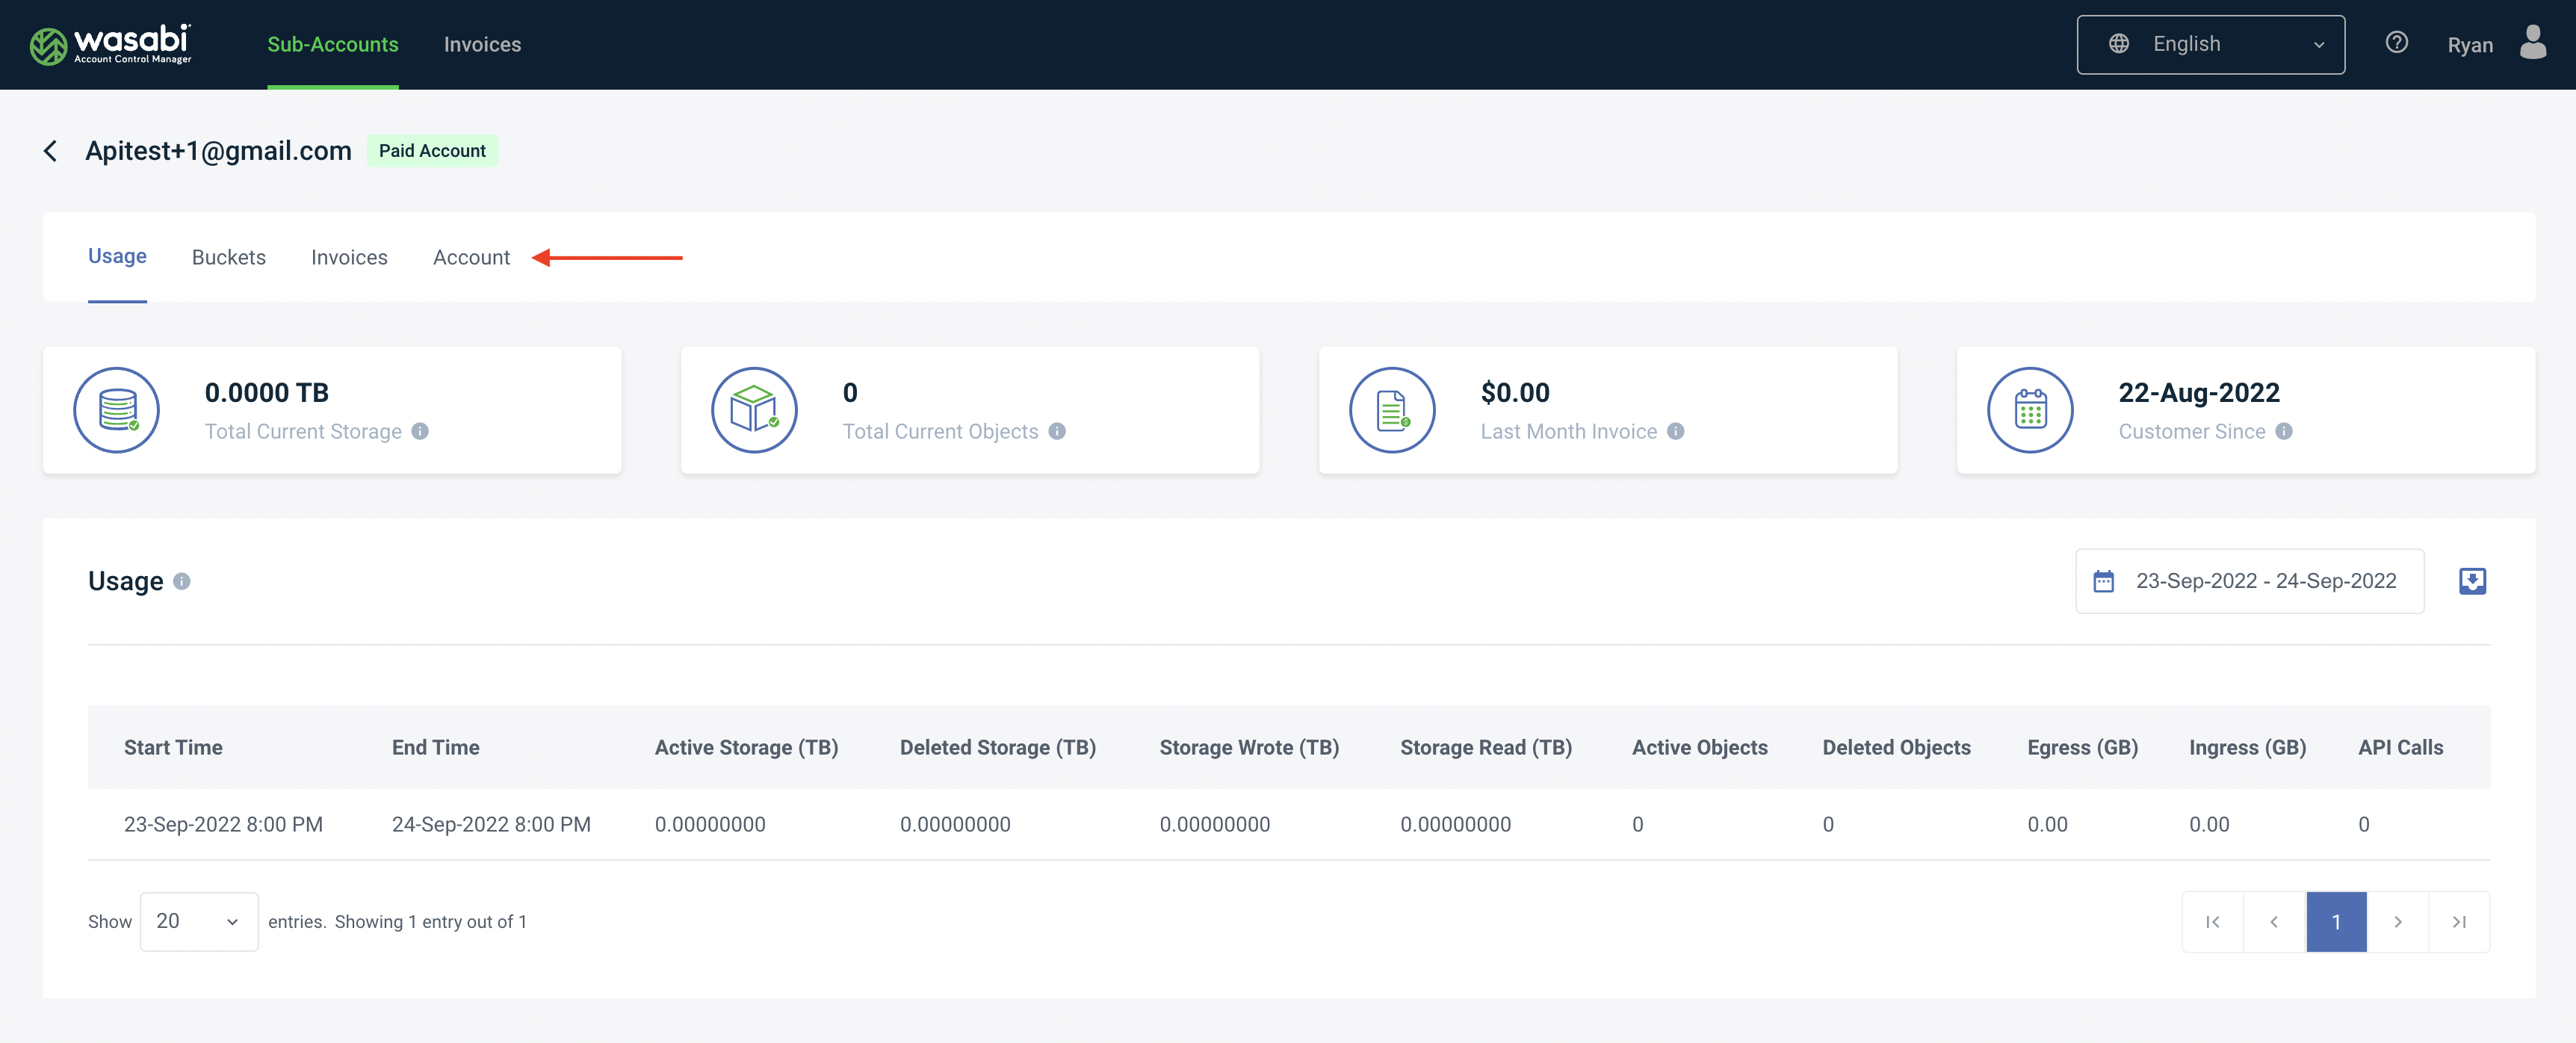Open the Invoices top navigation item

click(482, 44)
